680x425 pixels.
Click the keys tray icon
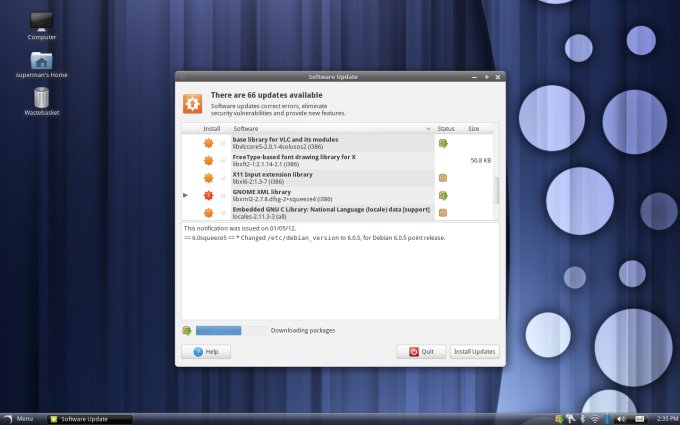tap(571, 419)
